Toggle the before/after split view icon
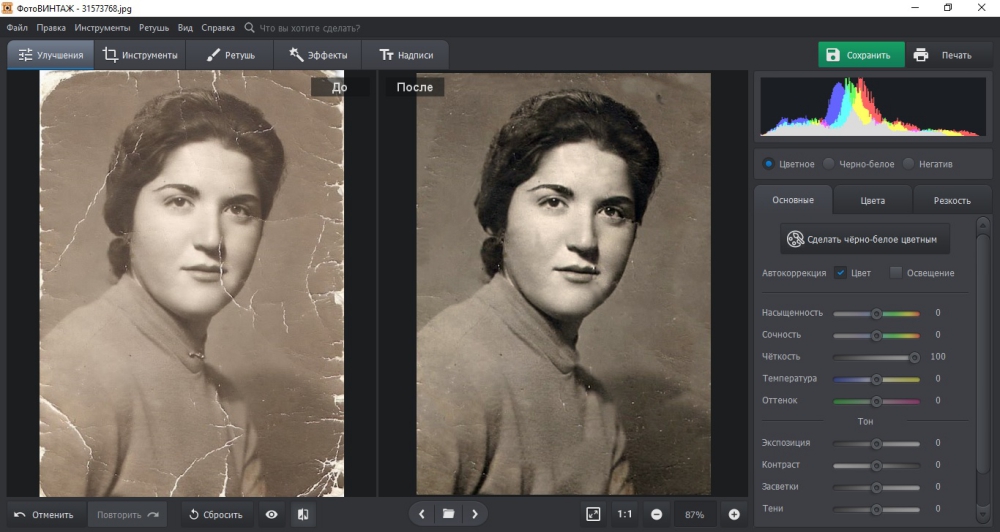 (303, 515)
